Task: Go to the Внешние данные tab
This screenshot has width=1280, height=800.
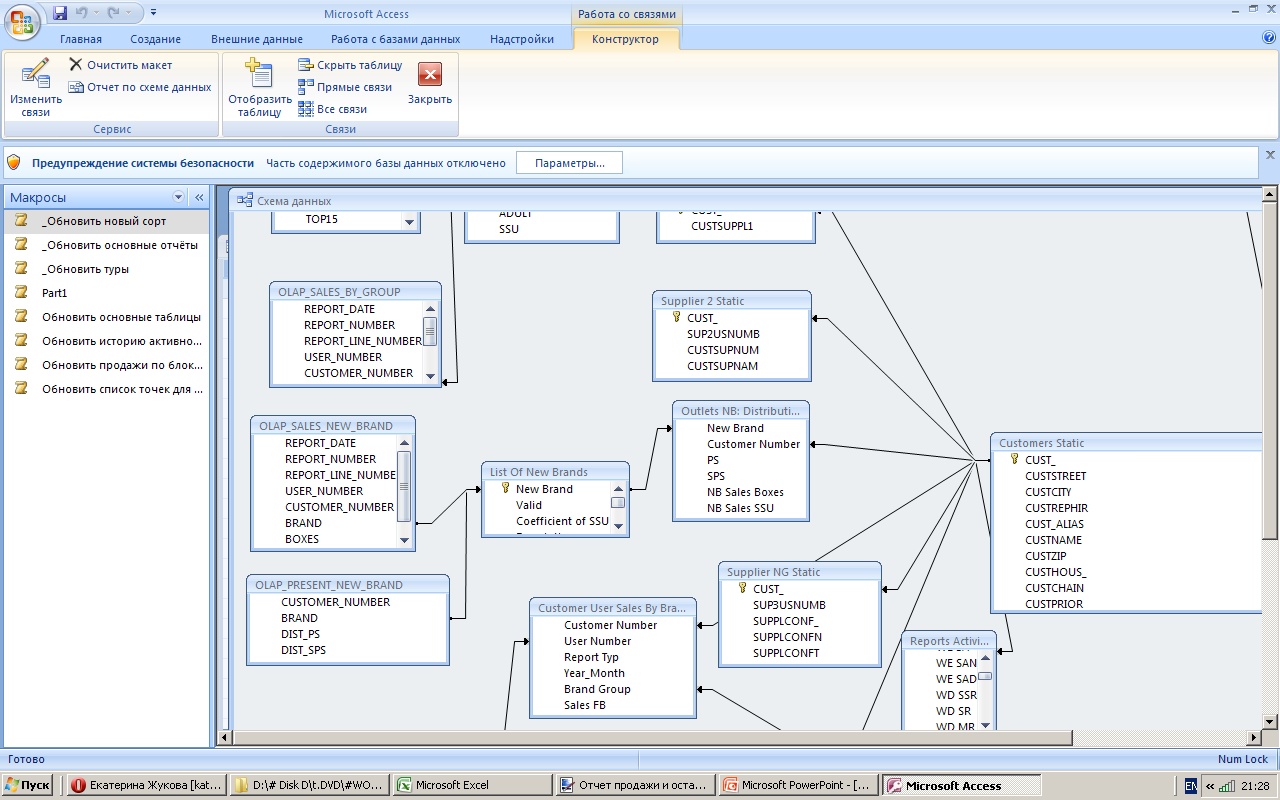Action: pos(257,39)
